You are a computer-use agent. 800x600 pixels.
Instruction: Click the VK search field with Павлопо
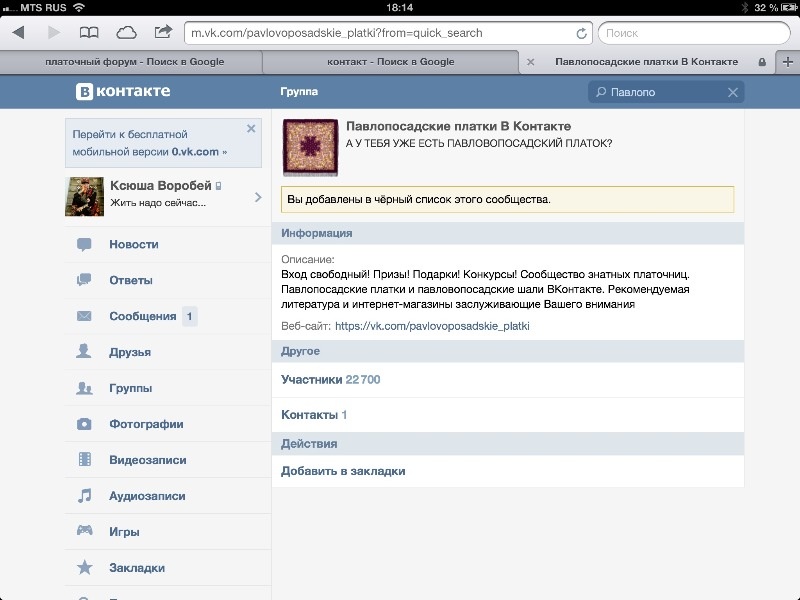(x=666, y=92)
